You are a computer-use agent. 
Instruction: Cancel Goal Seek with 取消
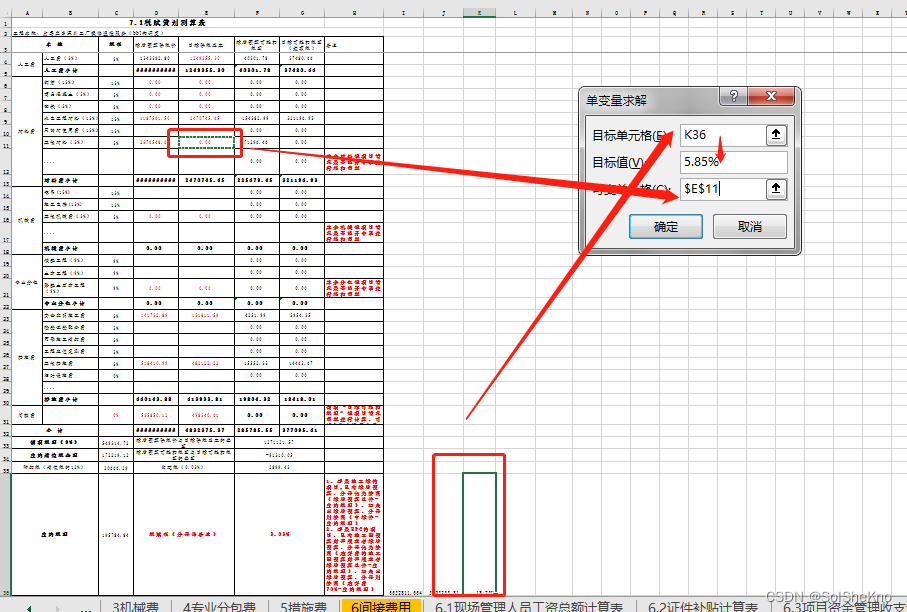click(750, 226)
